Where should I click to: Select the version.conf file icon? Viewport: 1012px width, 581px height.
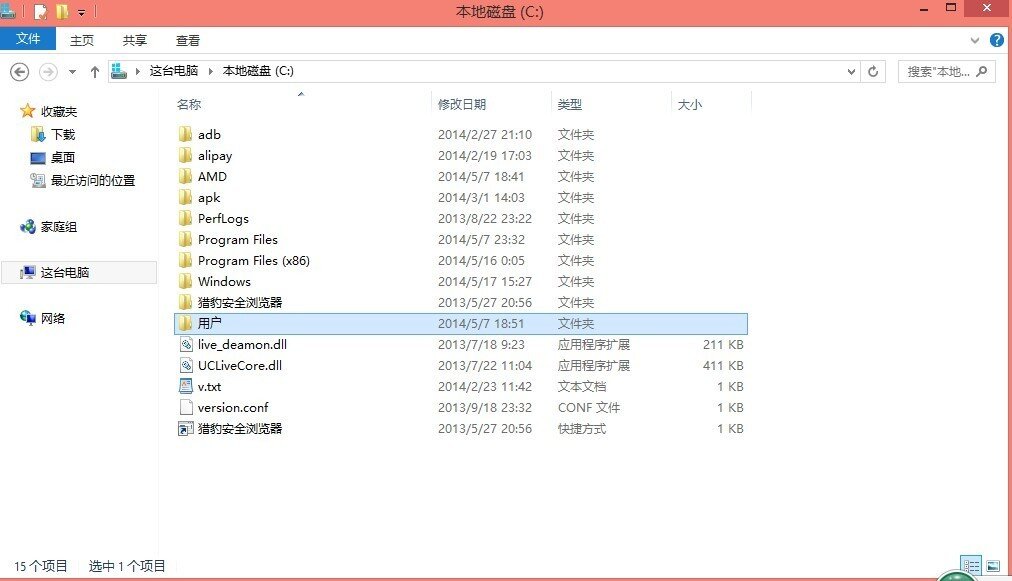(x=186, y=407)
